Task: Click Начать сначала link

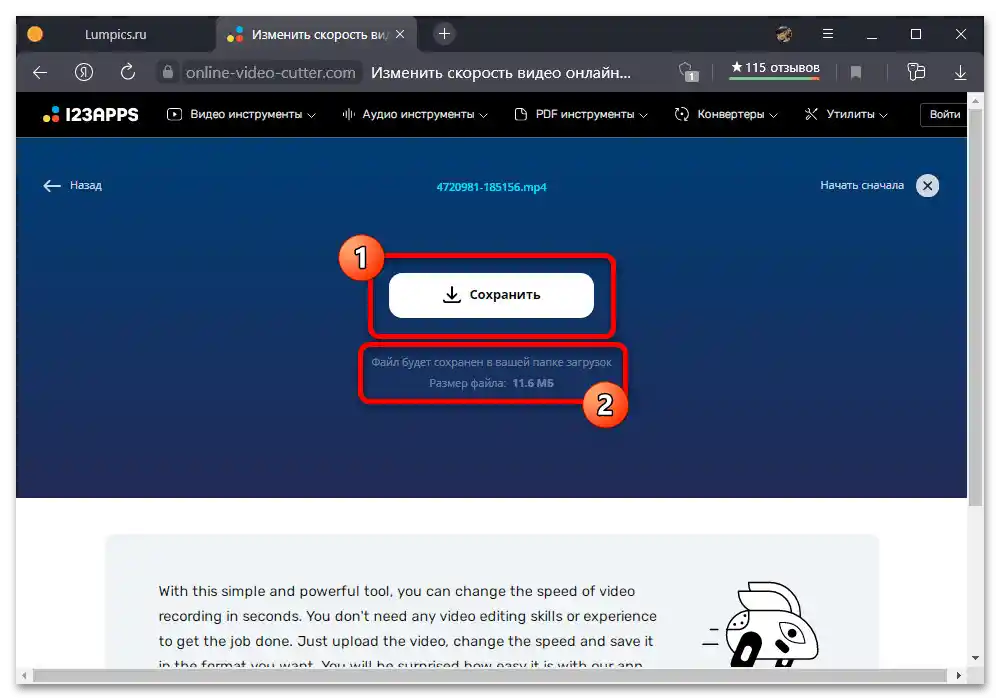Action: pos(862,186)
